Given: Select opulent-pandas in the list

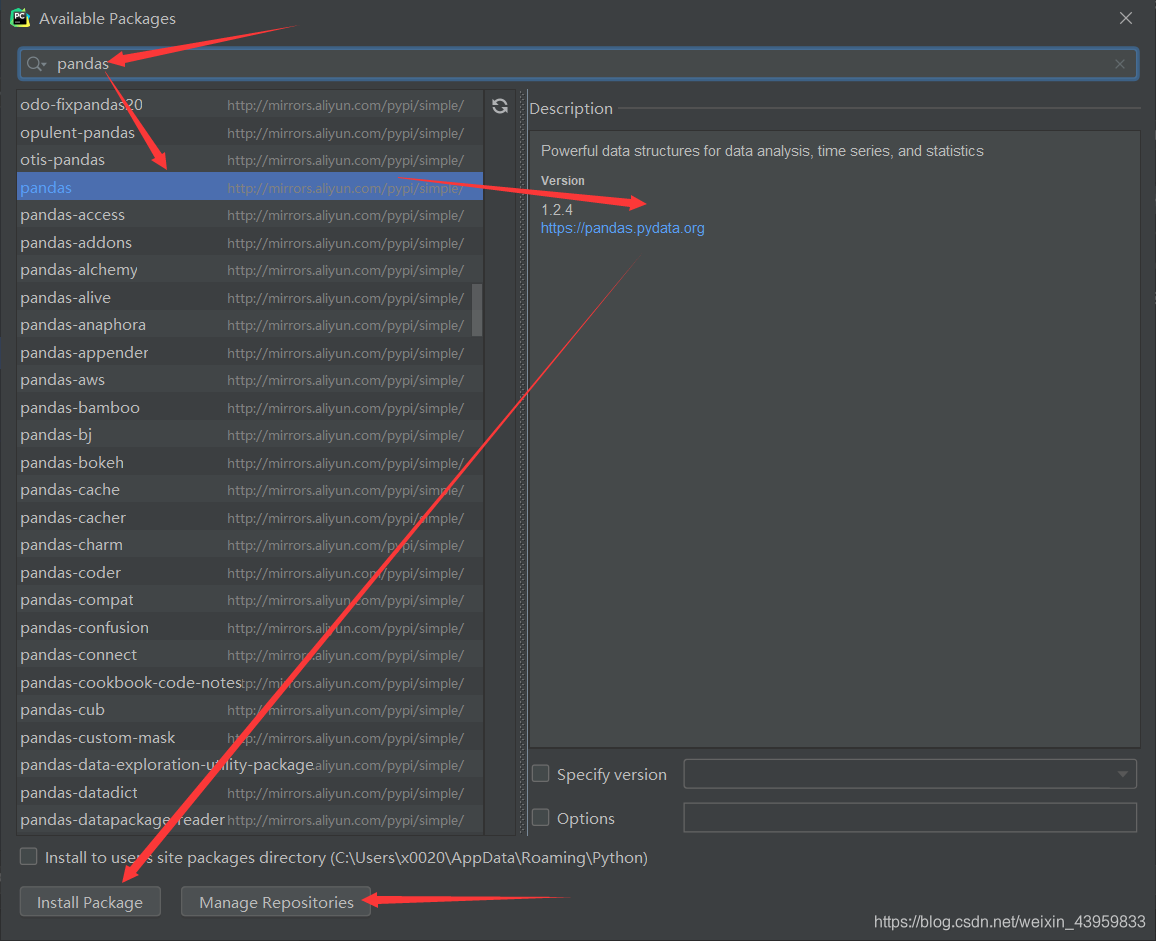Looking at the screenshot, I should (250, 133).
